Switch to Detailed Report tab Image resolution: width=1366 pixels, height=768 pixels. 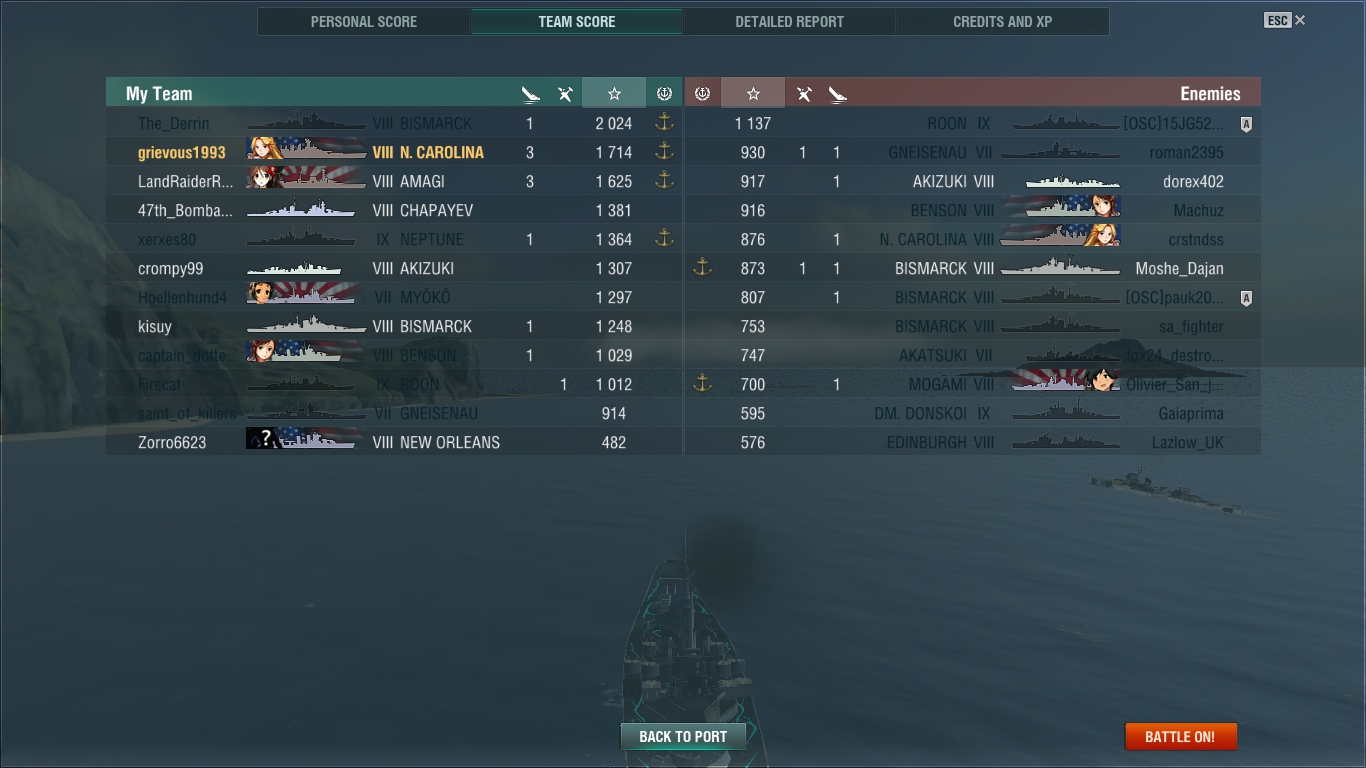[789, 21]
